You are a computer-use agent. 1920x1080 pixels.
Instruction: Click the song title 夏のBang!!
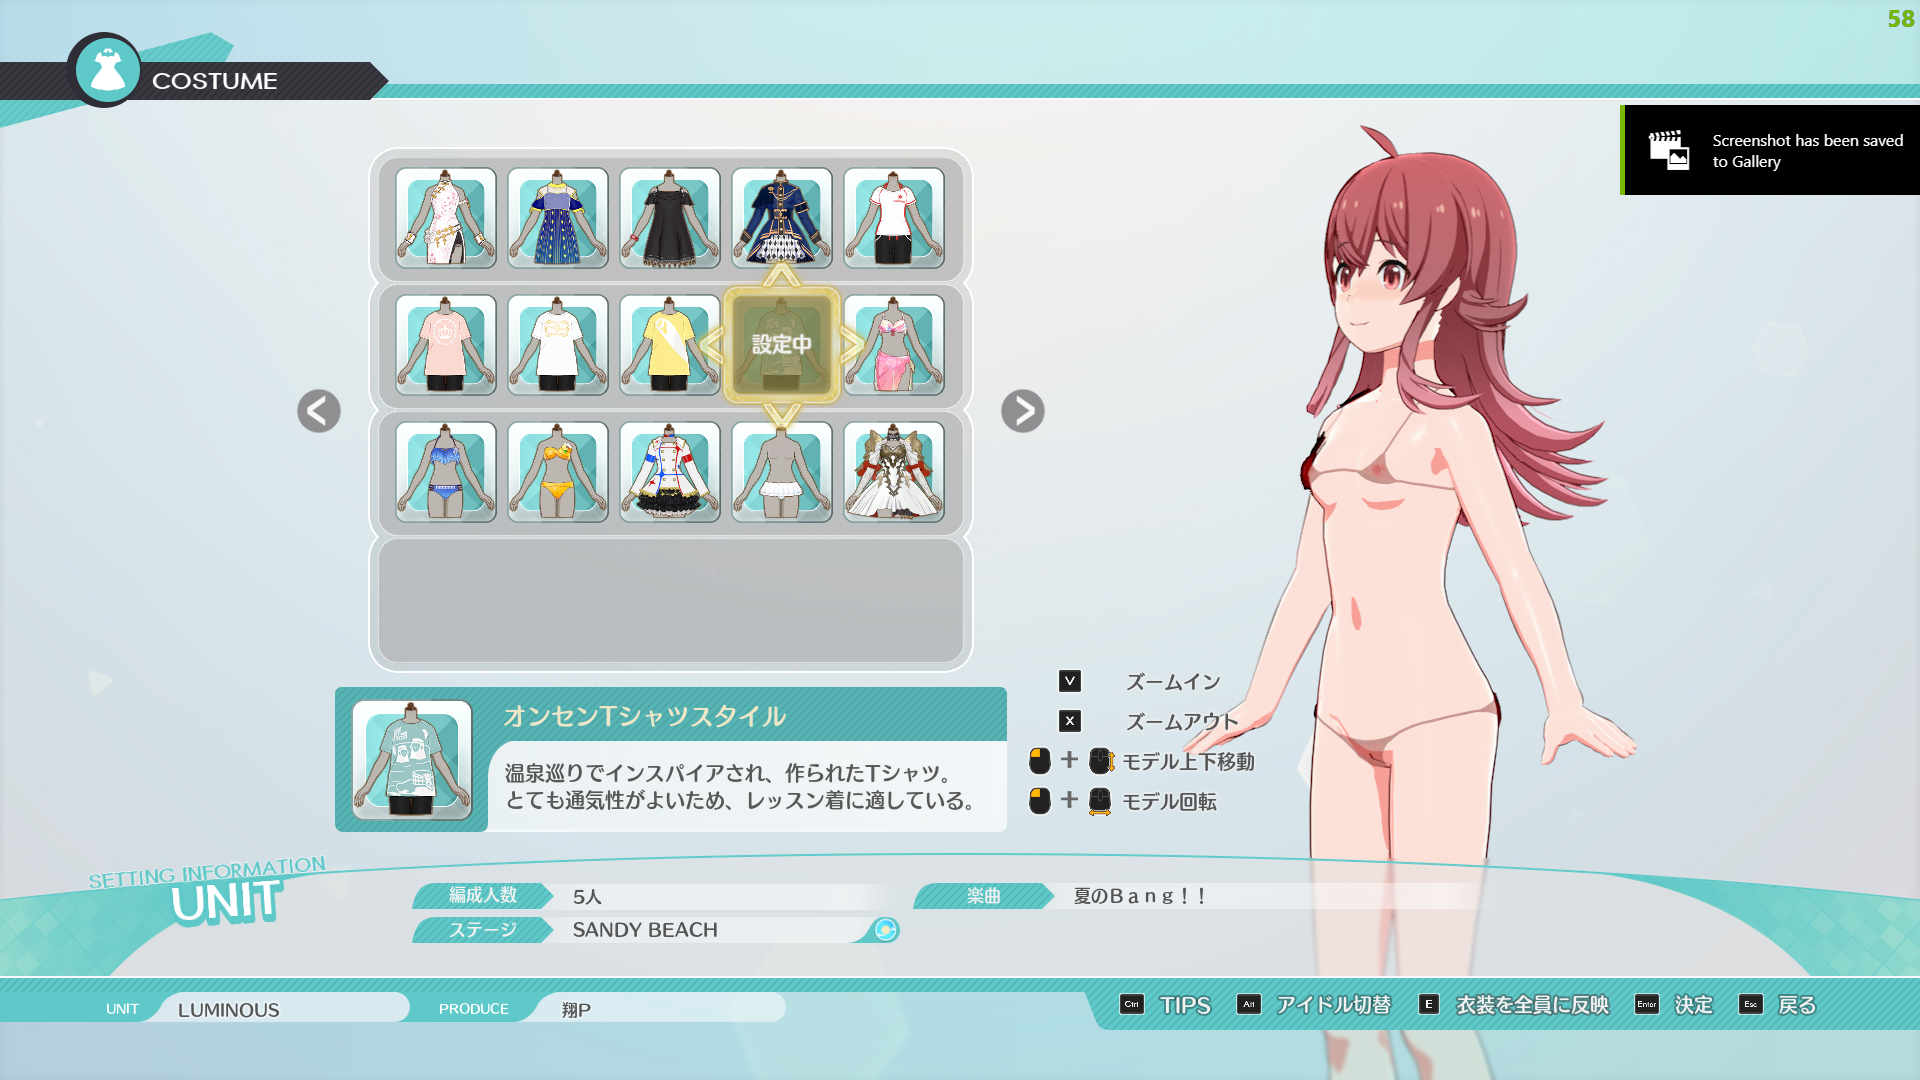tap(1141, 897)
